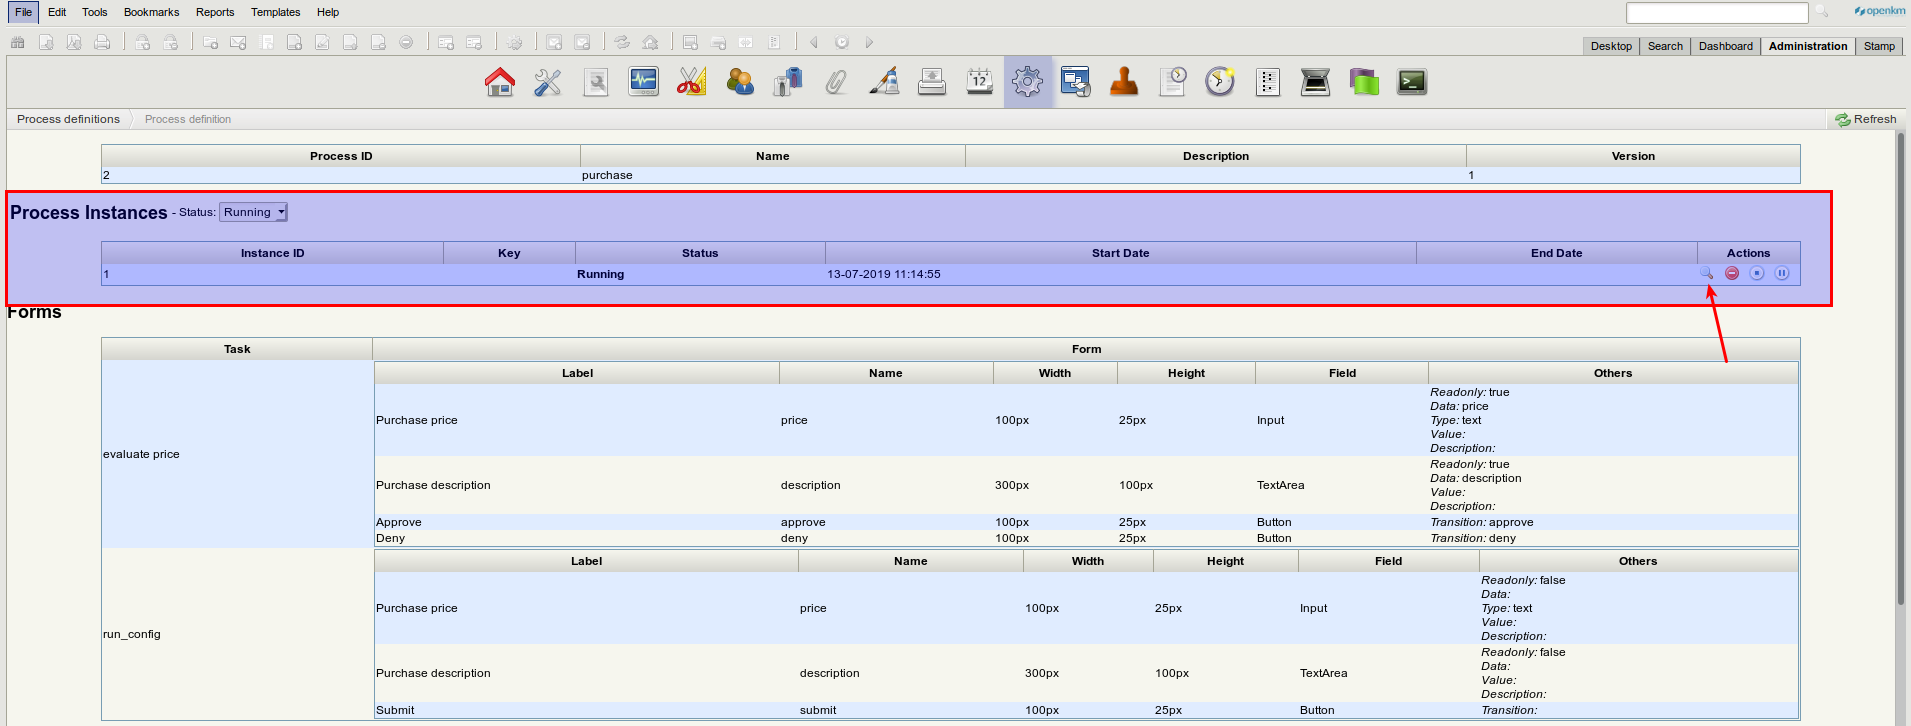Delete process instance with red icon
The height and width of the screenshot is (726, 1911).
click(1732, 274)
